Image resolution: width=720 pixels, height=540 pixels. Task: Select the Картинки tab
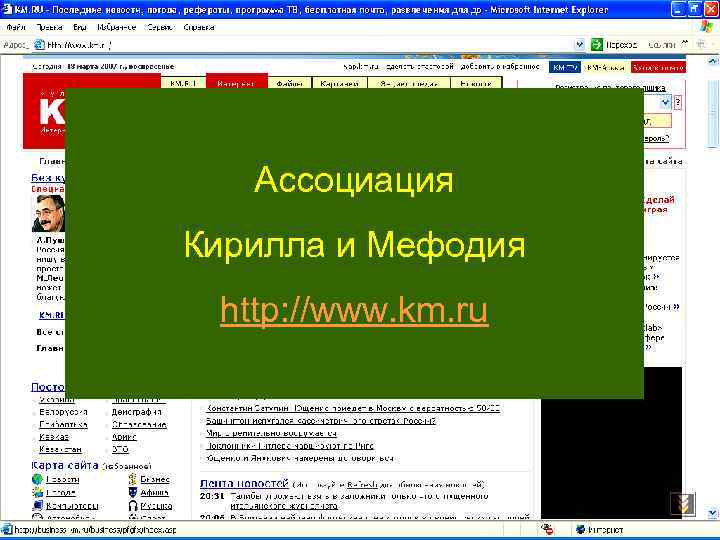tap(339, 83)
